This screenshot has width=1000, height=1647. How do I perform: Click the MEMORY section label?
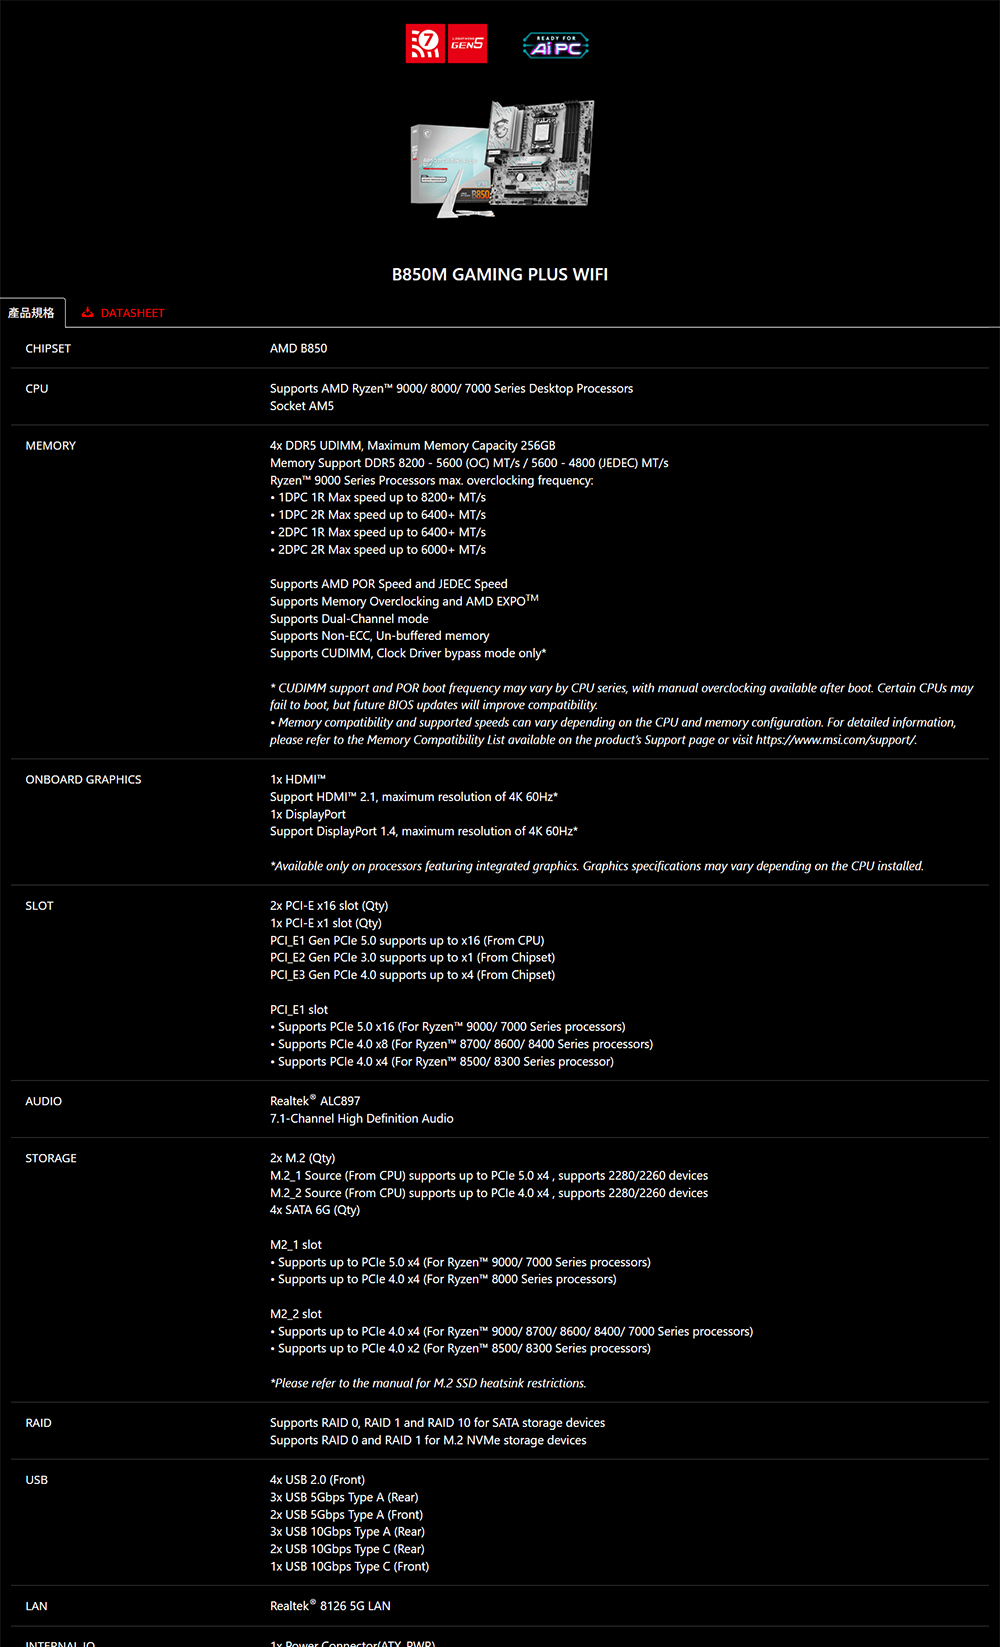coord(51,446)
